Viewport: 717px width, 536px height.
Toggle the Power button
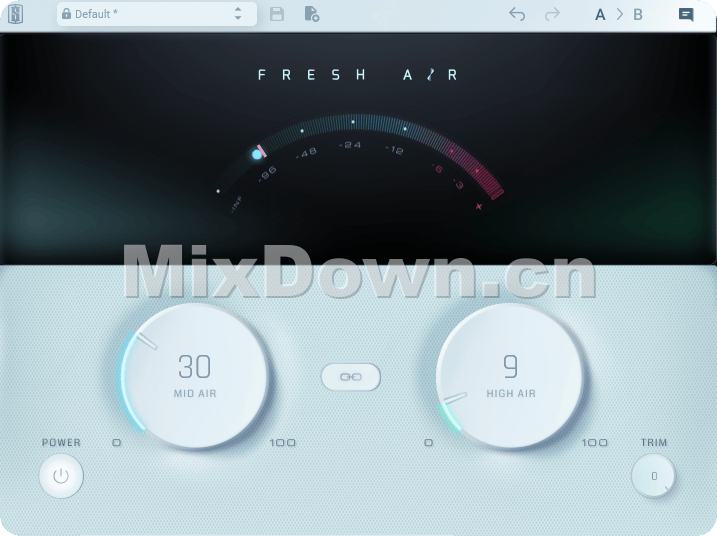(x=61, y=476)
